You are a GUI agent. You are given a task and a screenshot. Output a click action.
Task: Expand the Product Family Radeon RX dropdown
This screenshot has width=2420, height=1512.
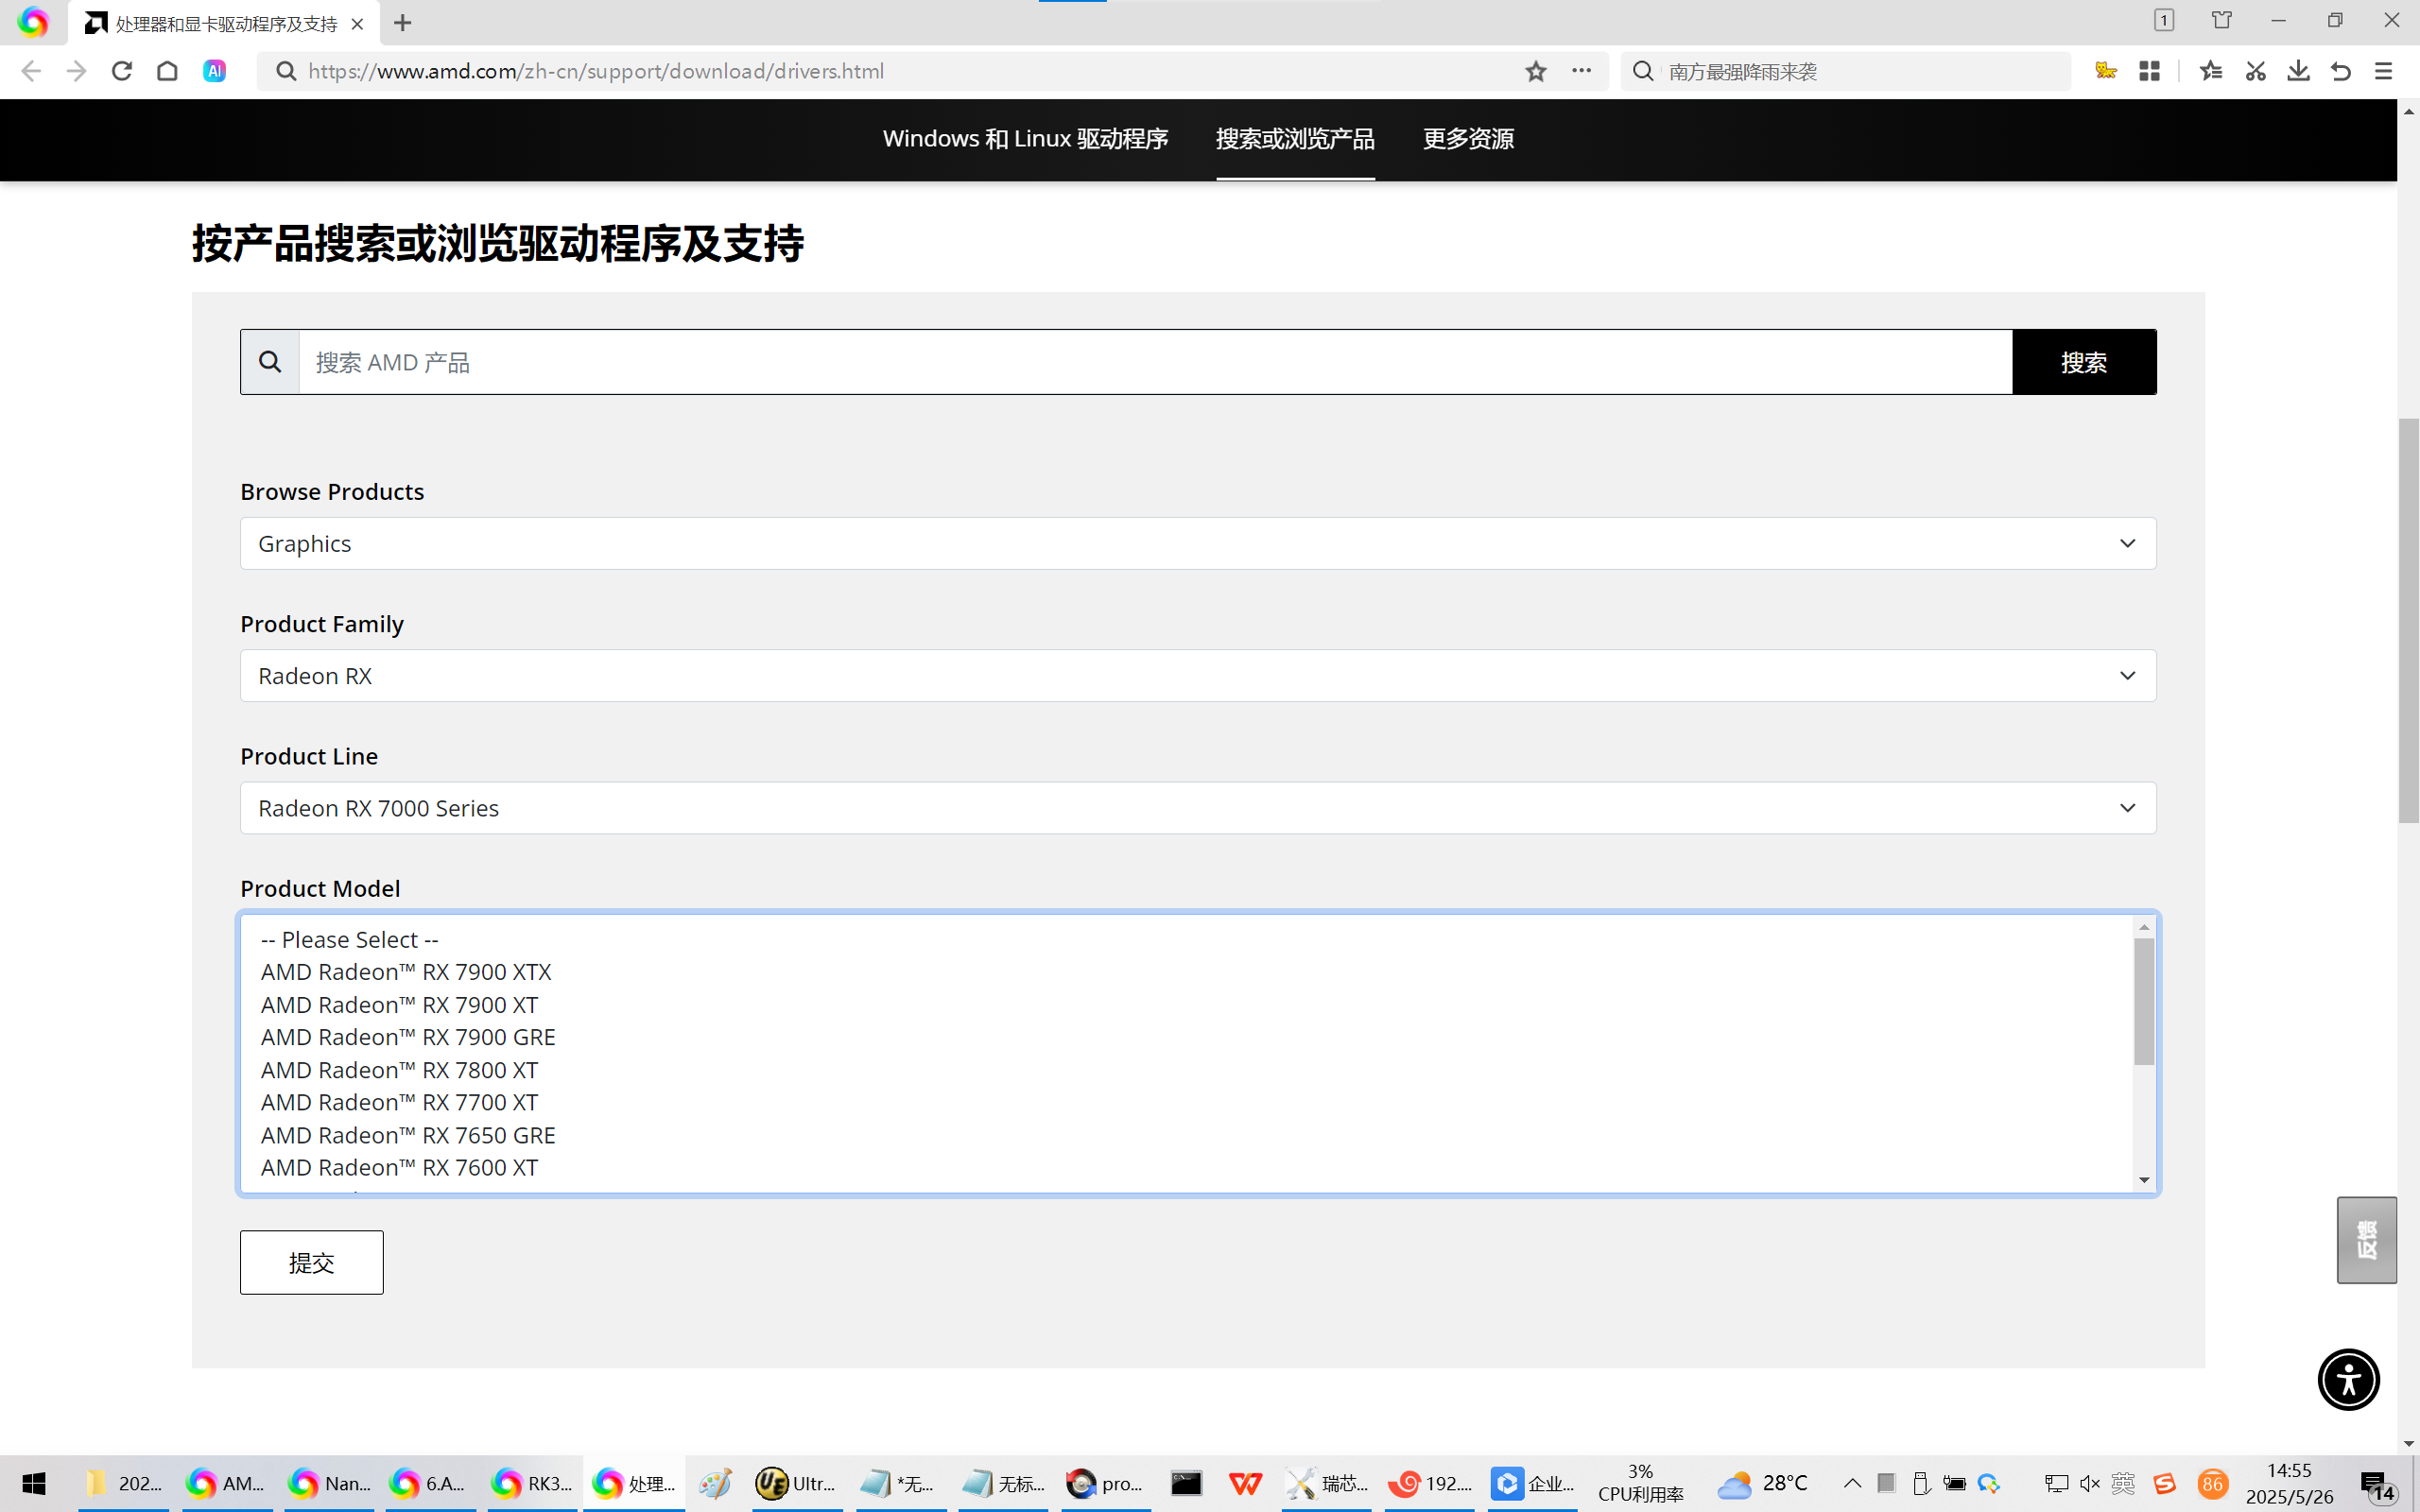pyautogui.click(x=1197, y=676)
